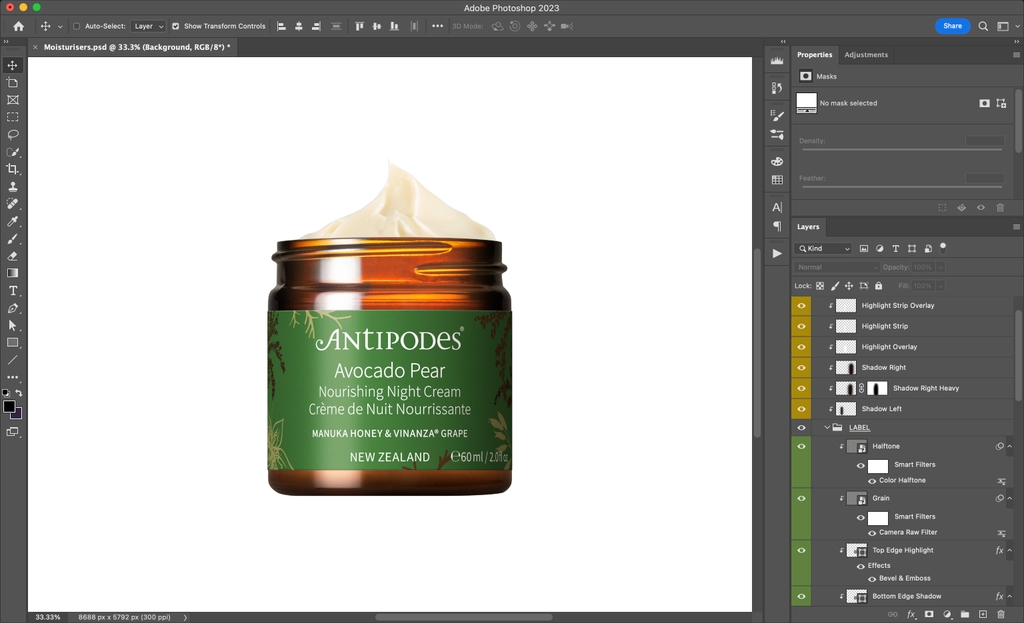Screen dimensions: 1024x623
Task: Click the delete layer trash icon
Action: [x=1000, y=615]
